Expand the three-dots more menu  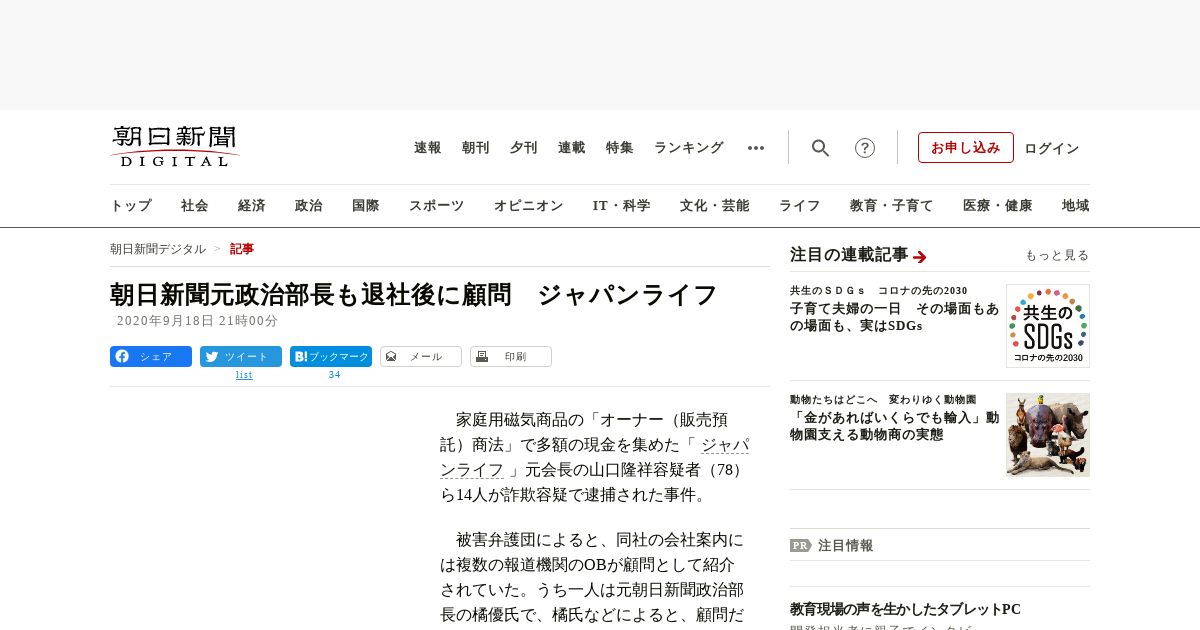coord(756,148)
